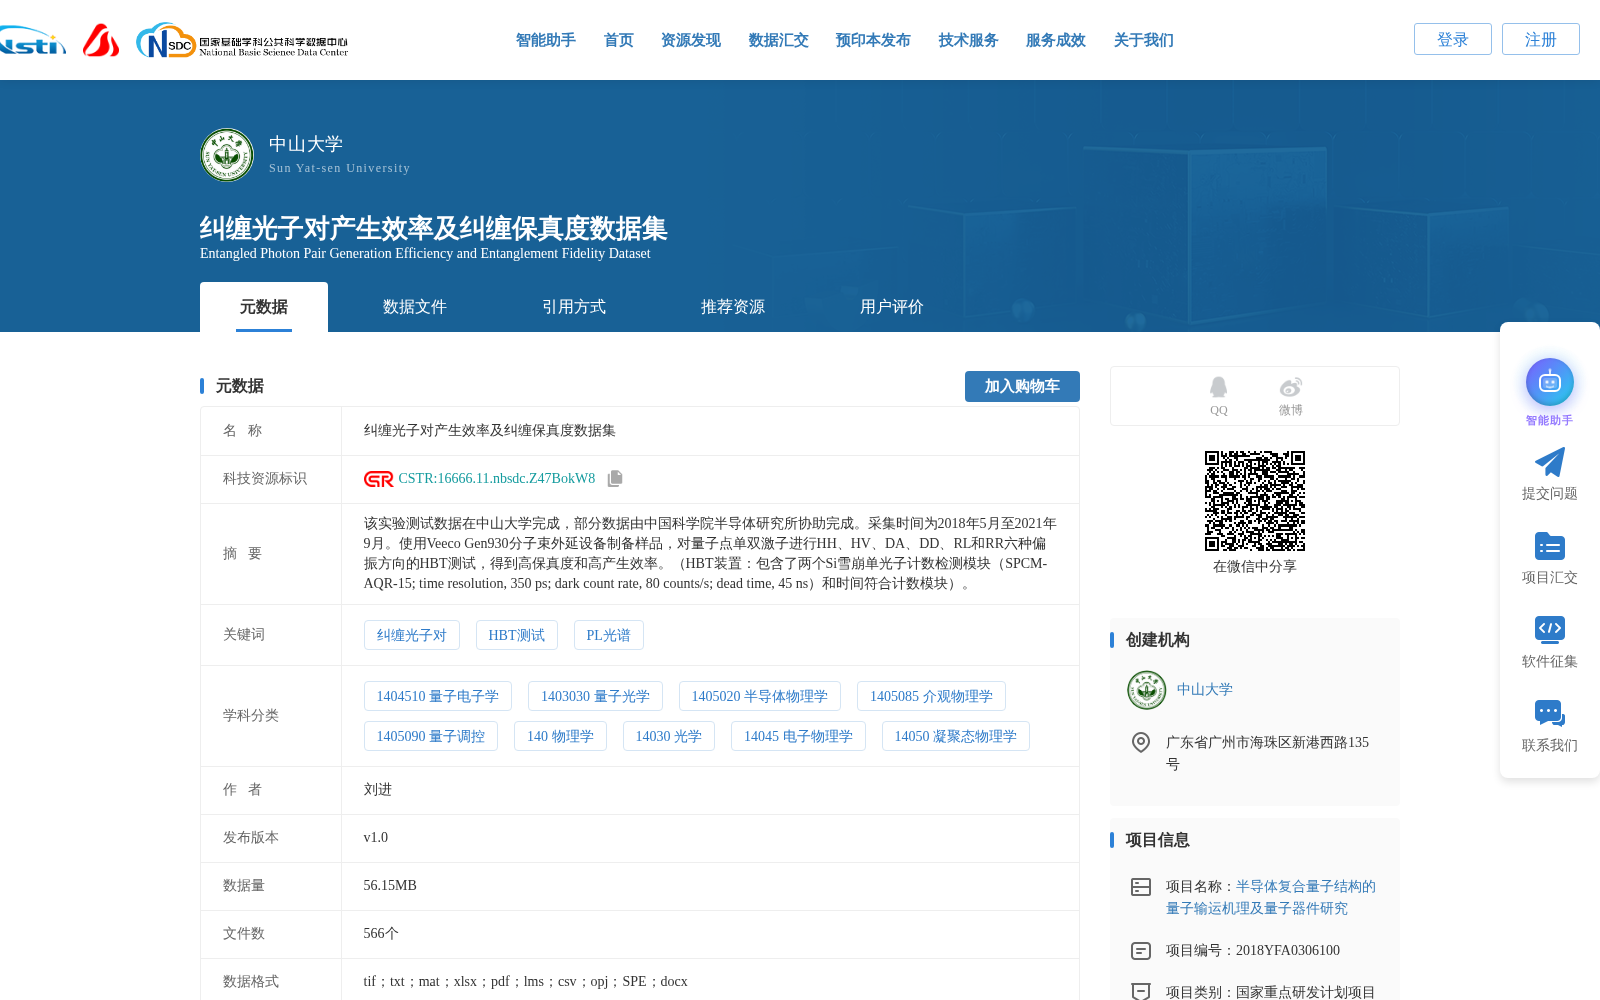This screenshot has height=1000, width=1600.
Task: Click the CSTR logo icon
Action: click(378, 479)
